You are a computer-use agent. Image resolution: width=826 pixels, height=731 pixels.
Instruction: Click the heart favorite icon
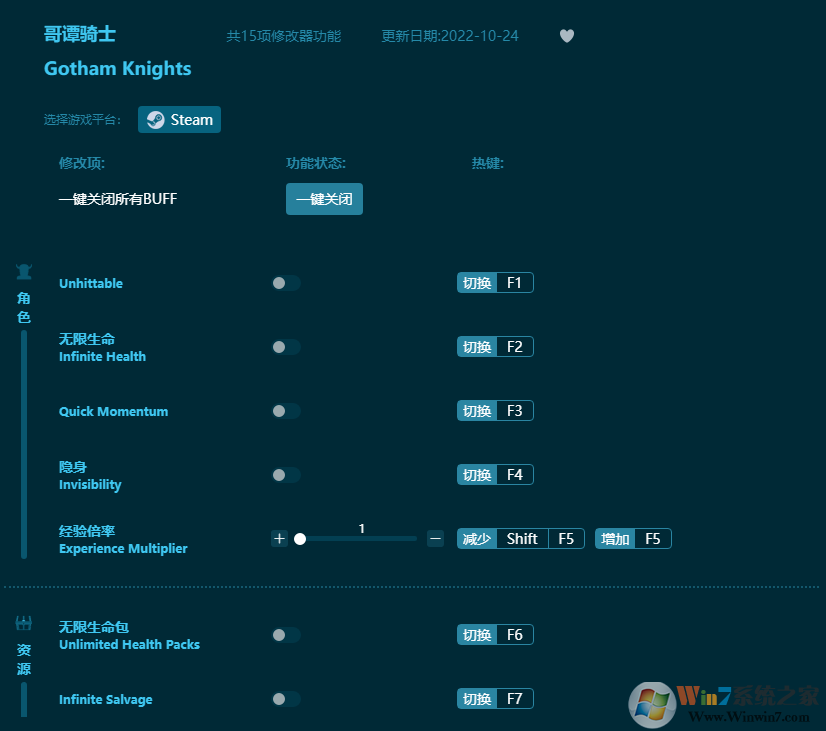[x=566, y=36]
